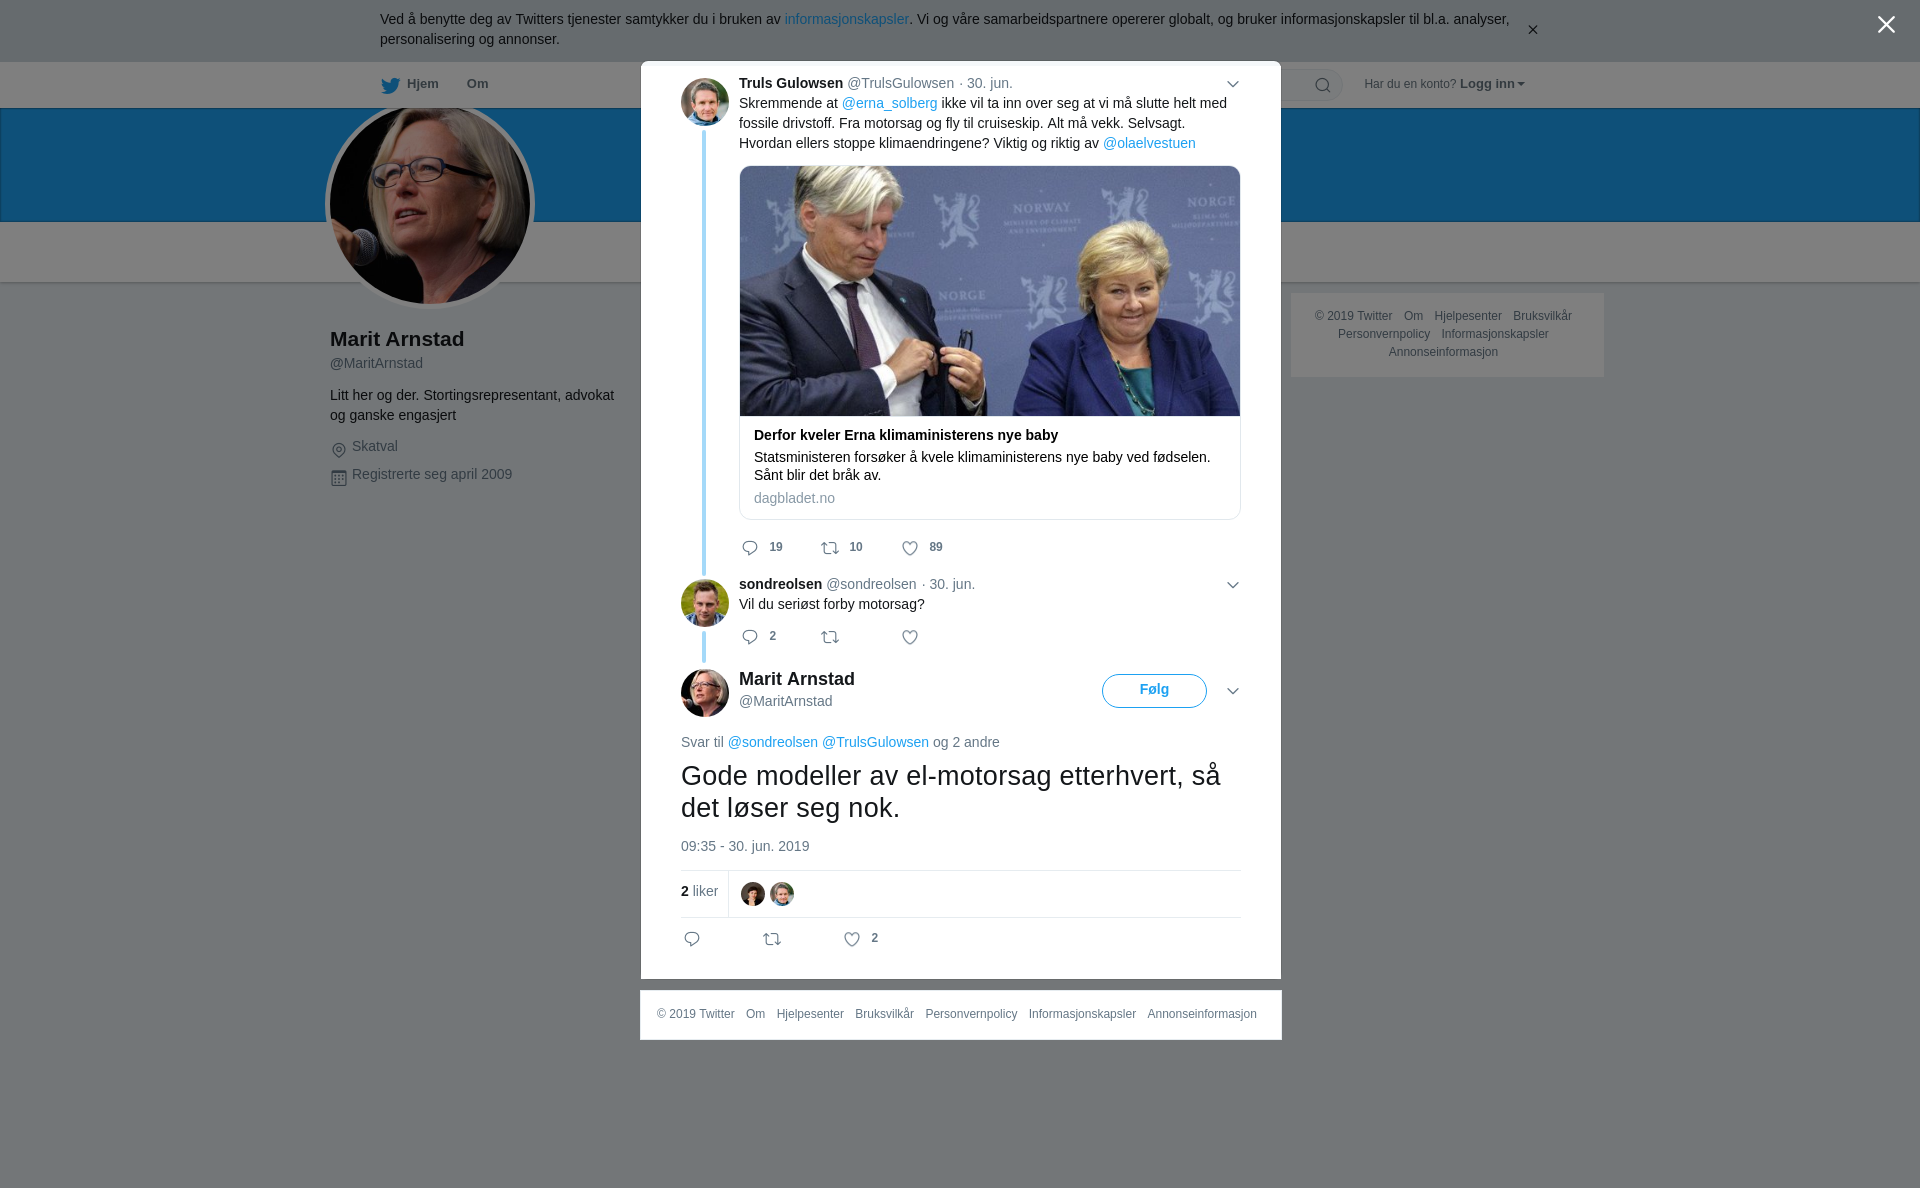Reply to sondreolsen's motorsag tweet
This screenshot has height=1188, width=1920.
point(750,637)
